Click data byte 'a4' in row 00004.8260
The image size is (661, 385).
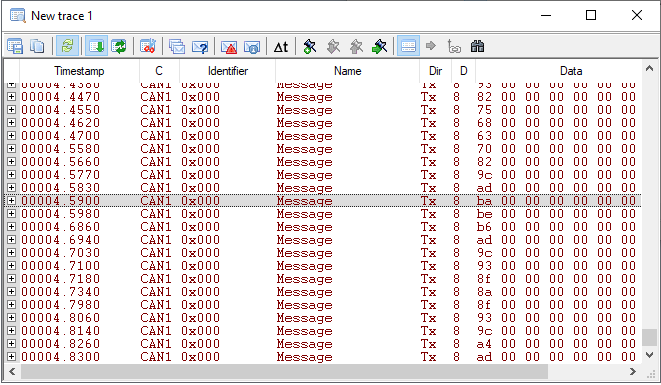pyautogui.click(x=484, y=344)
